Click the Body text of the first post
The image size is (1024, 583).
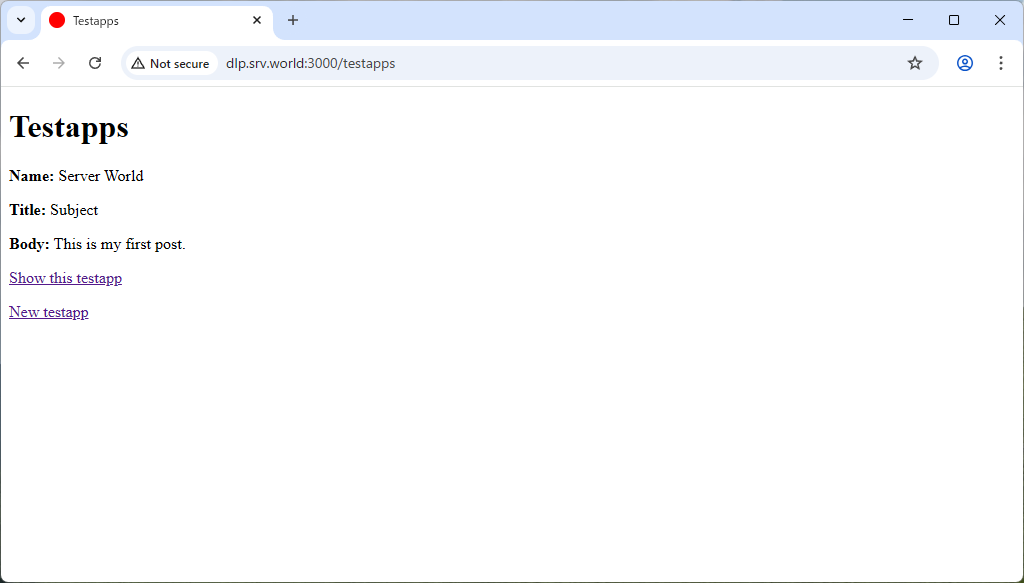(x=120, y=243)
